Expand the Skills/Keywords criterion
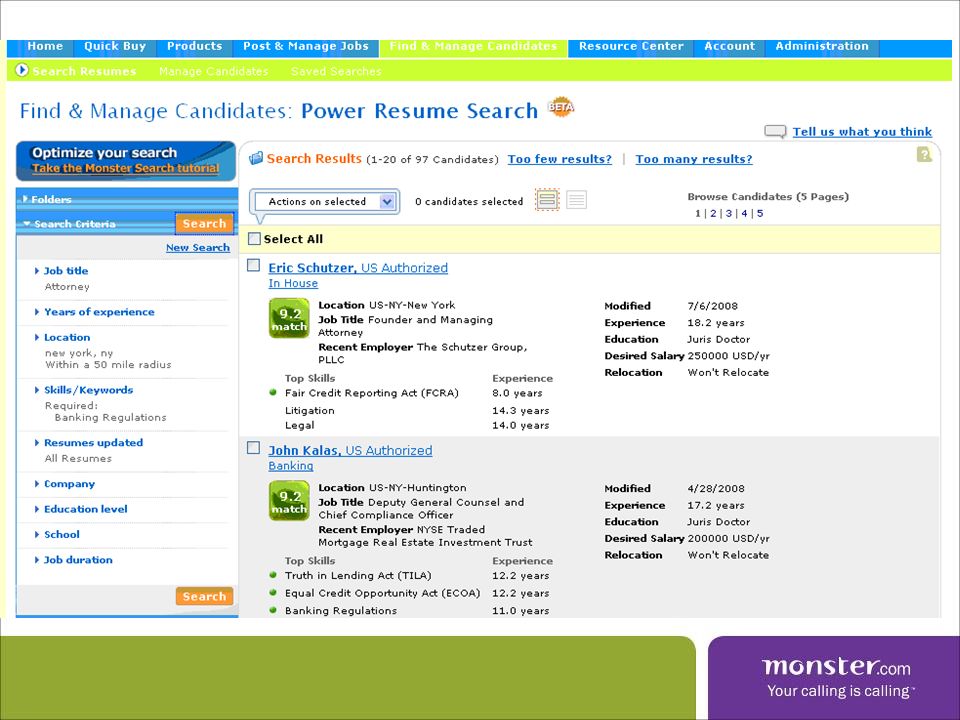The height and width of the screenshot is (720, 960). tap(88, 390)
